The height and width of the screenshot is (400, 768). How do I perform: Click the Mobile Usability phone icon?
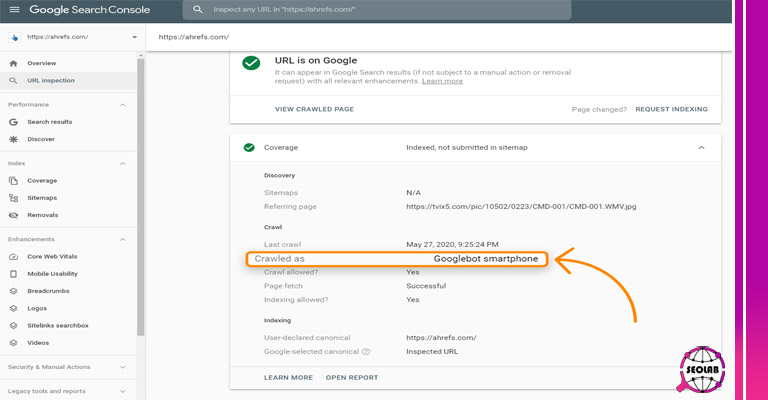point(13,274)
